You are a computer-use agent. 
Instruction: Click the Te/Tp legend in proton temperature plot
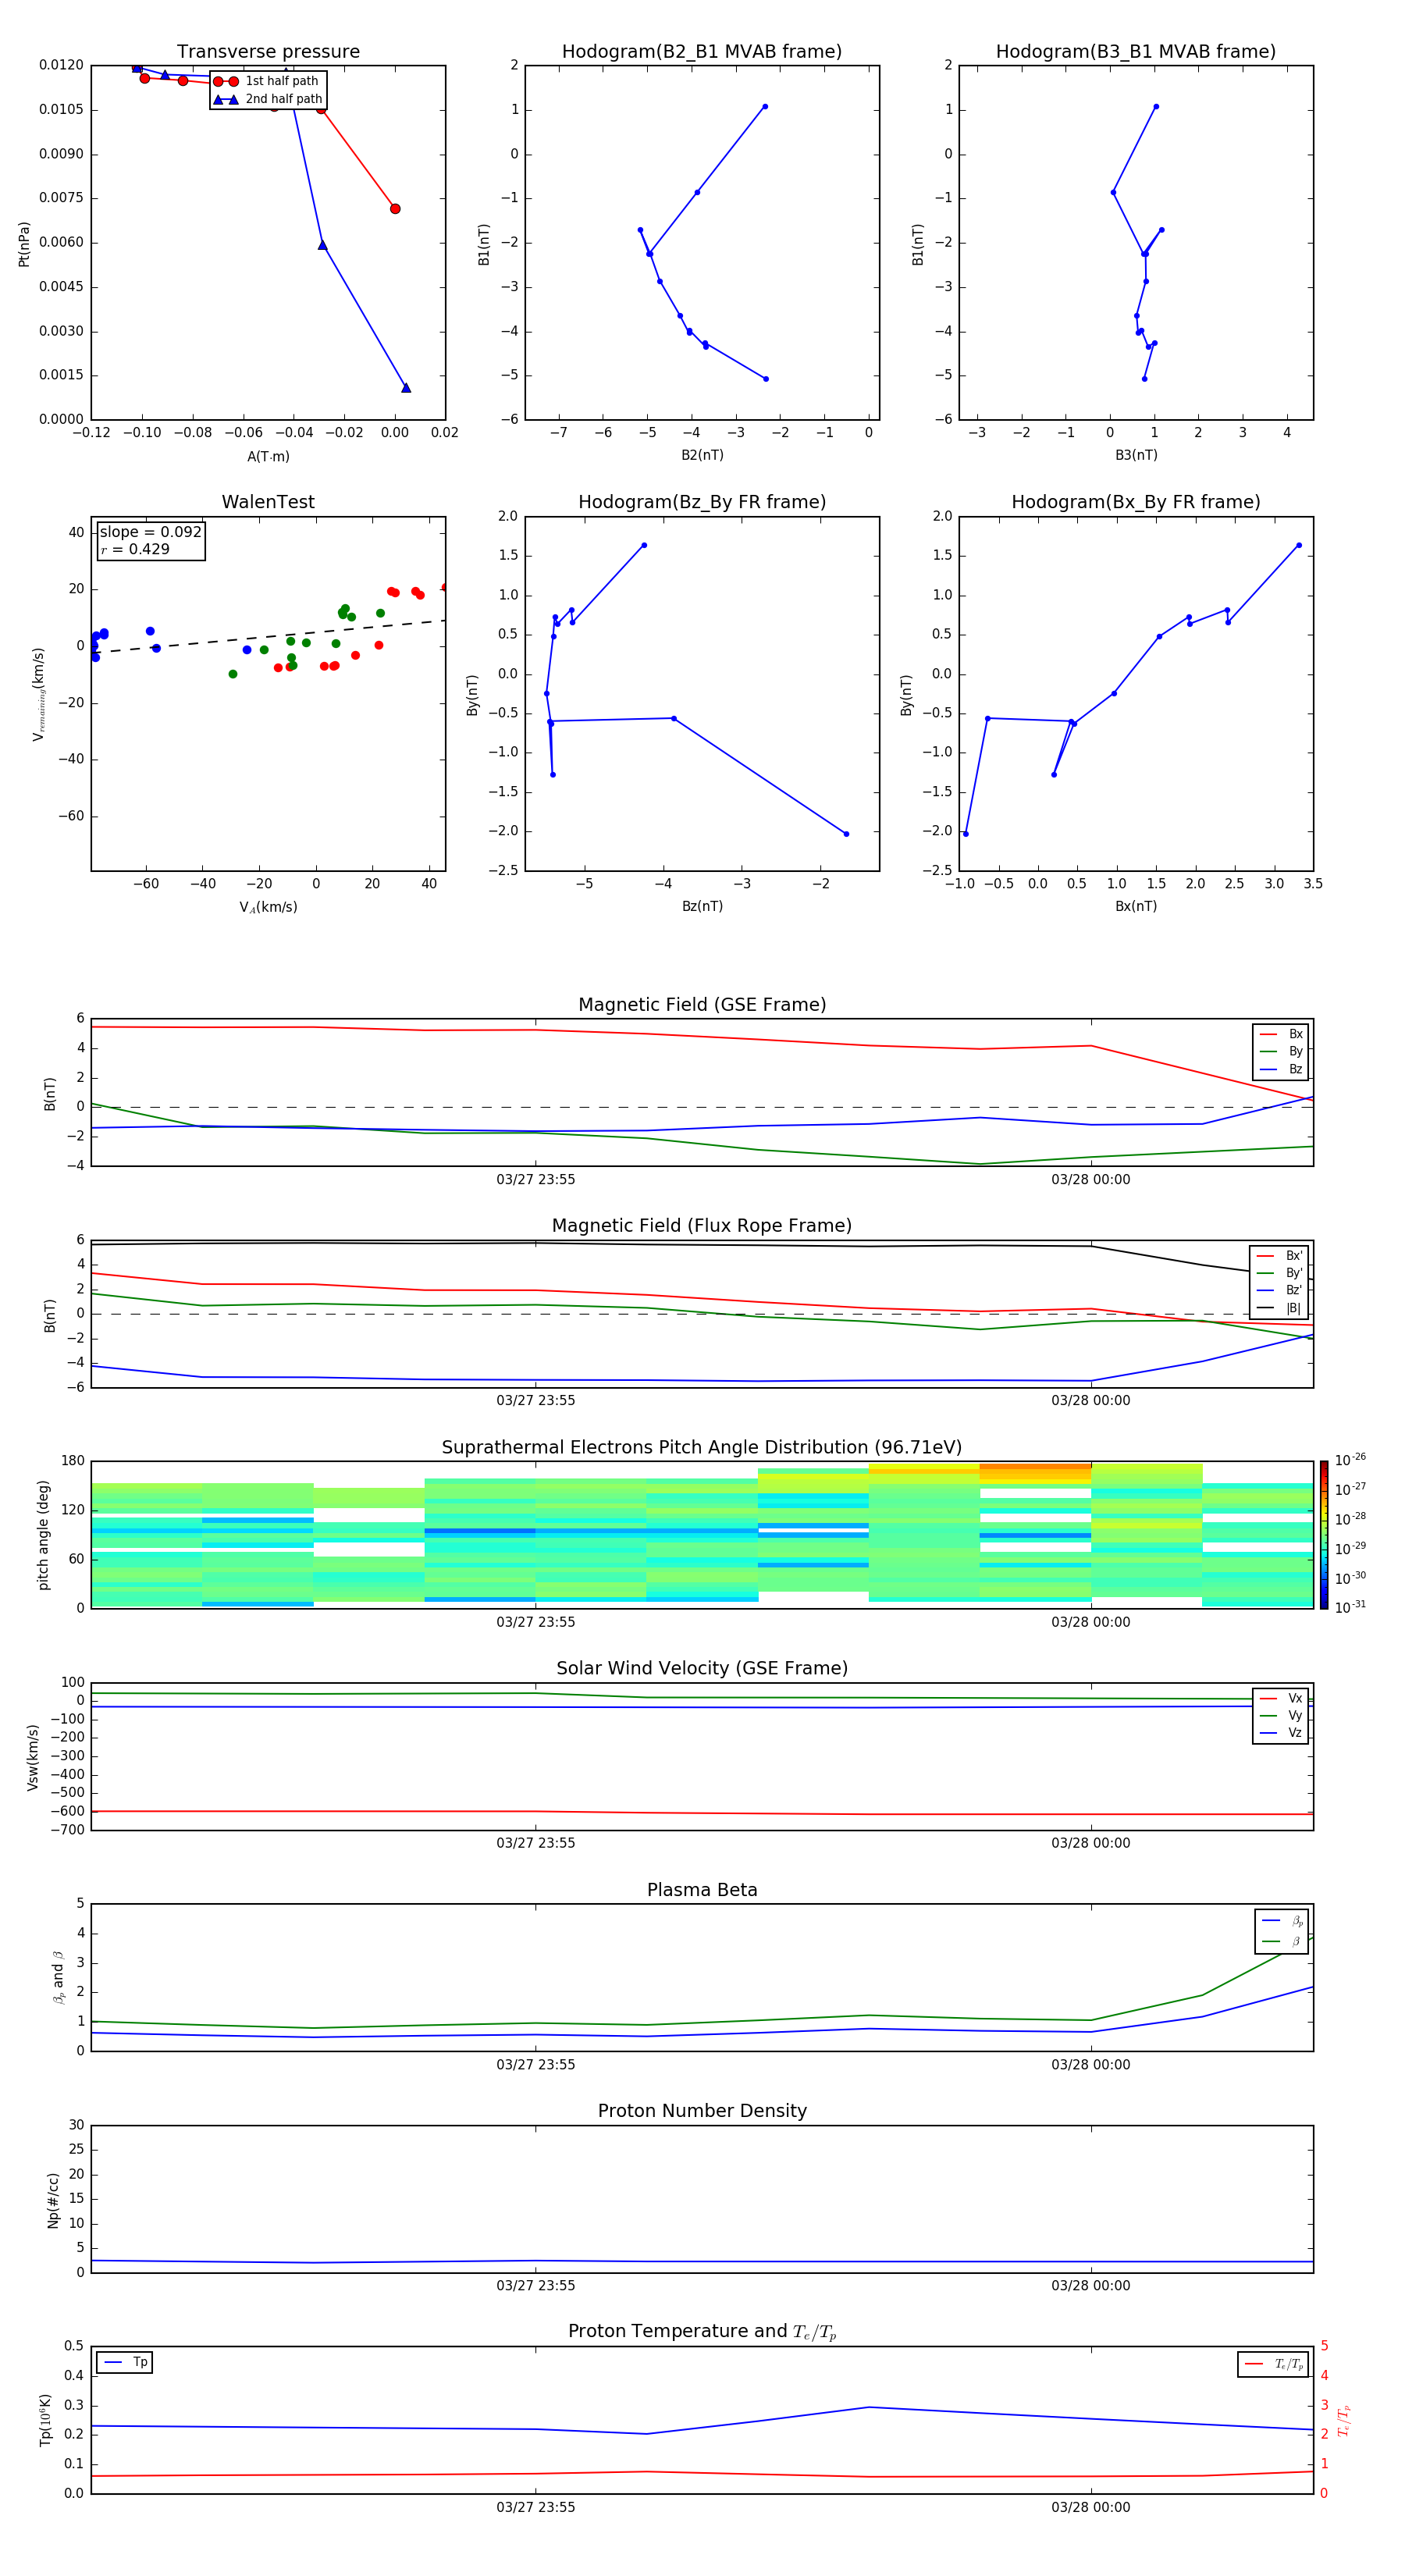(1274, 2364)
